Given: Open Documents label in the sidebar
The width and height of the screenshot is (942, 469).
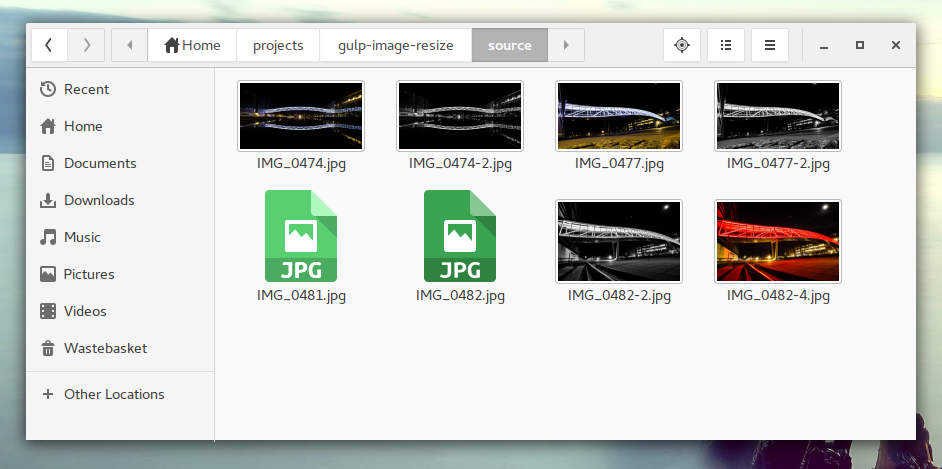Looking at the screenshot, I should (100, 163).
